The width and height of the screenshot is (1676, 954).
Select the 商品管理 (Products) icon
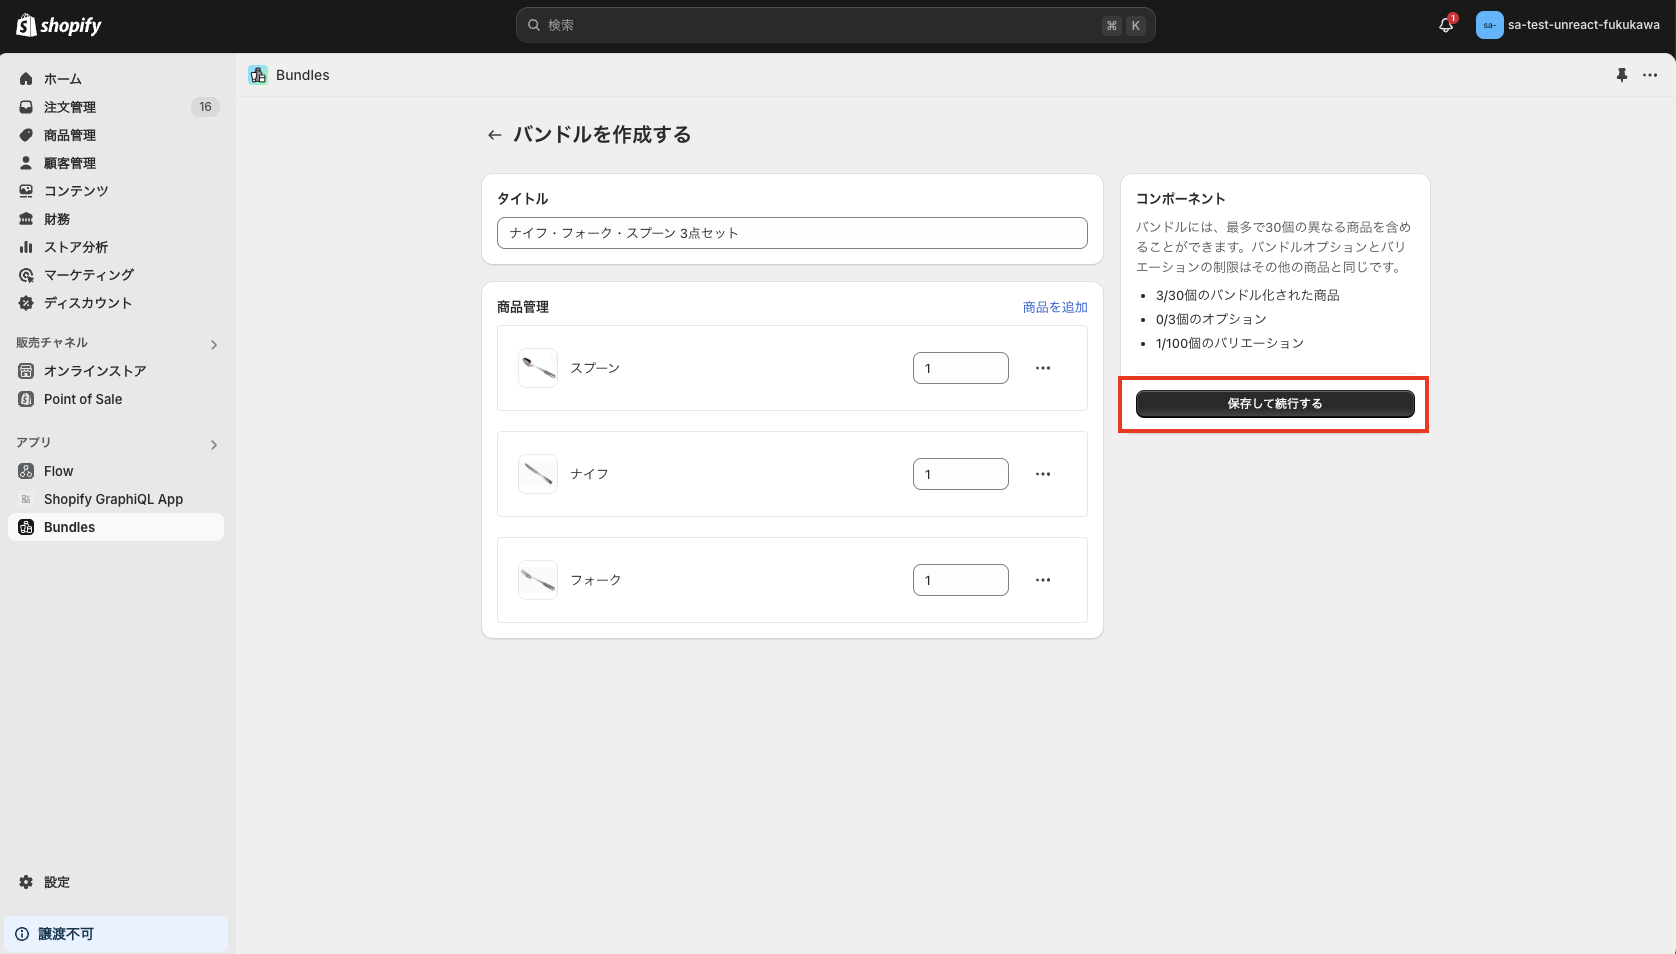pos(25,135)
